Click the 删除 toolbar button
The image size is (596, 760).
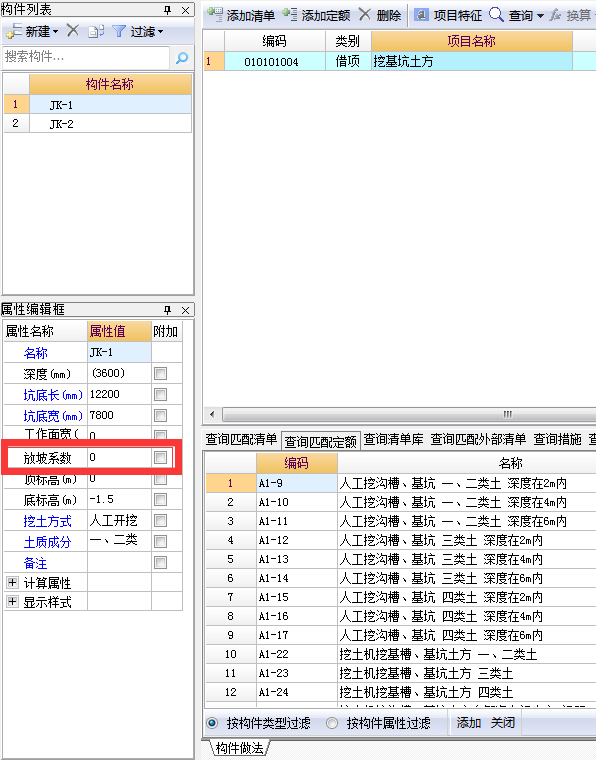(380, 15)
